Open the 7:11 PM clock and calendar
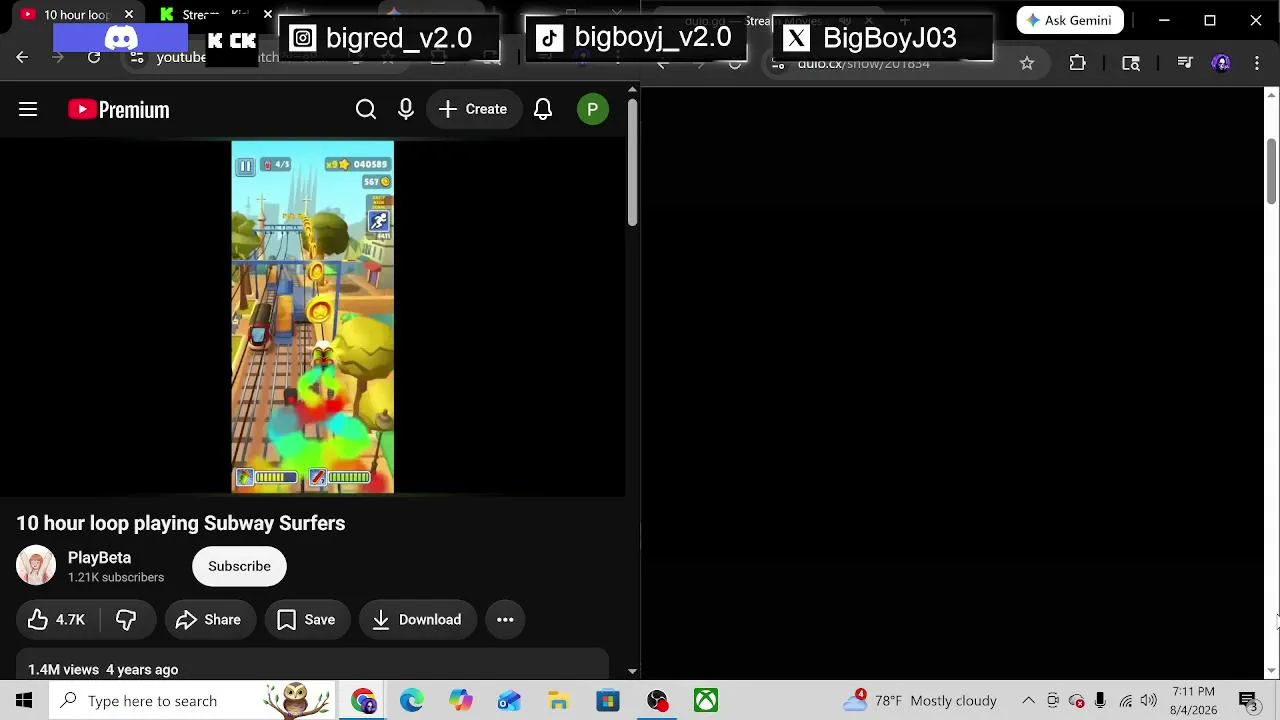1280x720 pixels. click(x=1193, y=701)
